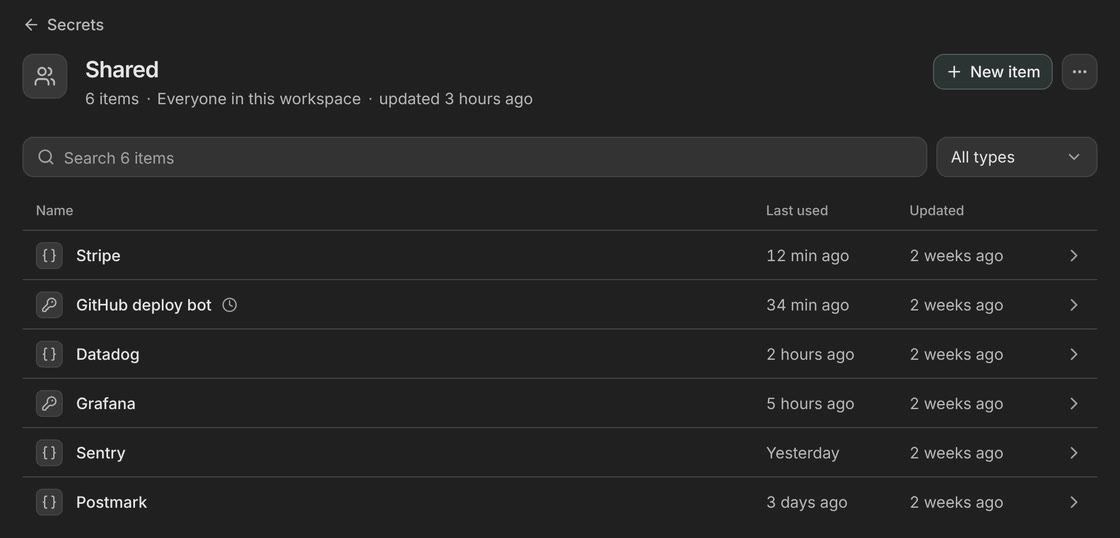The width and height of the screenshot is (1120, 538).
Task: Click GitHub deploy bot's '34 min ago' value
Action: tap(807, 305)
